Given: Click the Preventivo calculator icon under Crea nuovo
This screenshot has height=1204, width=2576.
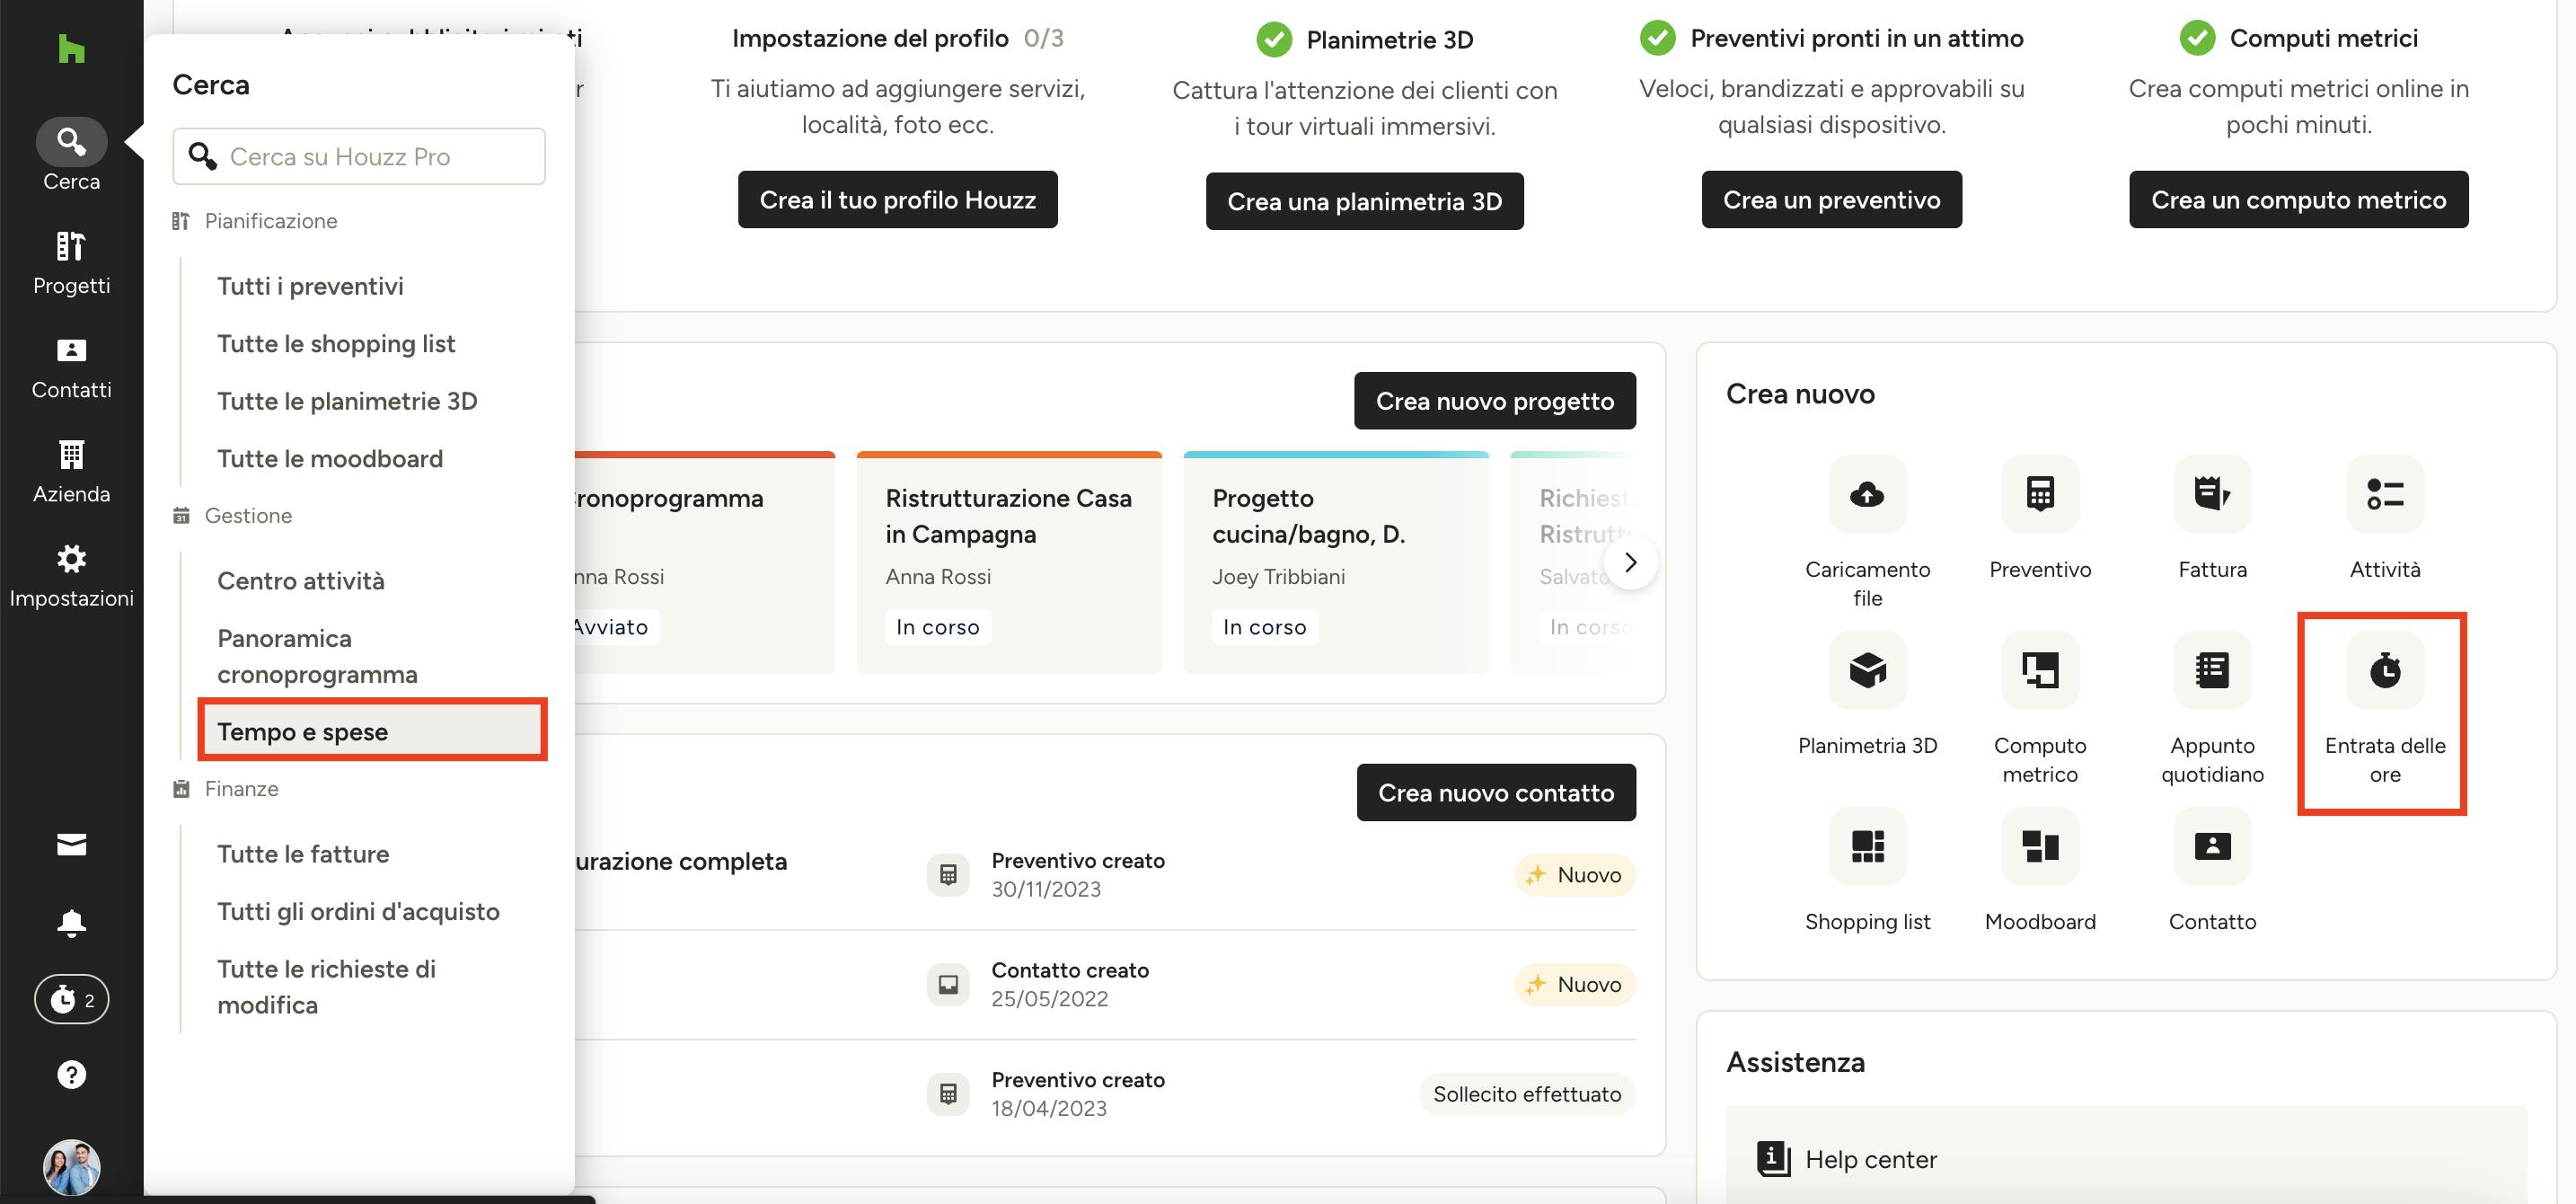Looking at the screenshot, I should [x=2040, y=494].
